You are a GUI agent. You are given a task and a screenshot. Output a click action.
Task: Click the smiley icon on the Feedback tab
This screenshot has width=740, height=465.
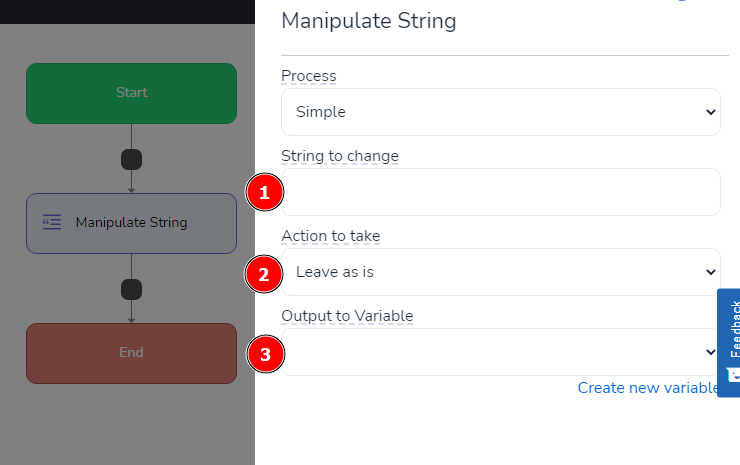(733, 375)
